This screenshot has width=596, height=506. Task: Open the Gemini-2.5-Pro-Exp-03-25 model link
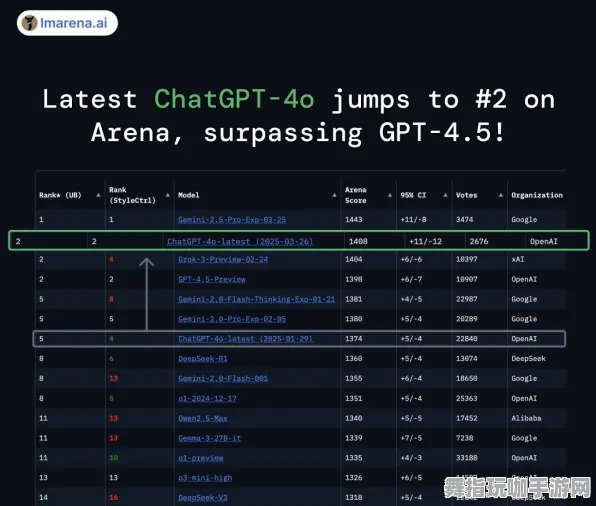232,220
